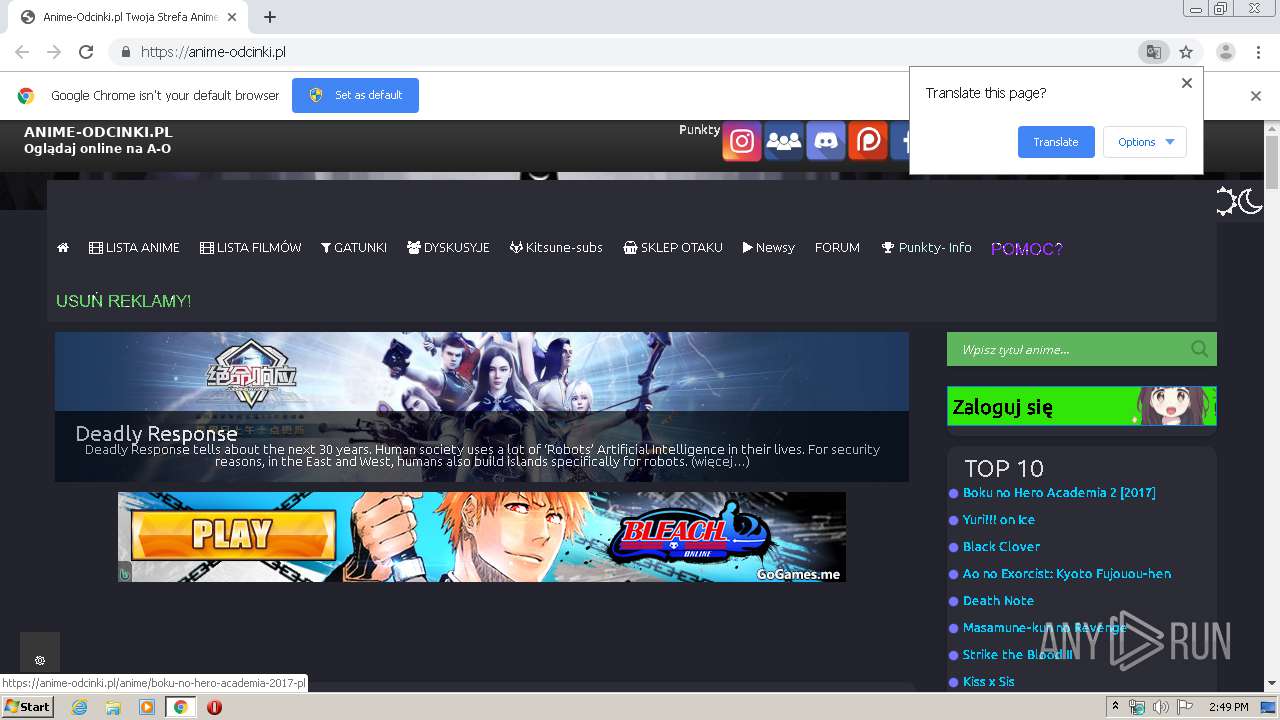The height and width of the screenshot is (720, 1280).
Task: Open Death Note in TOP 10
Action: pos(998,601)
